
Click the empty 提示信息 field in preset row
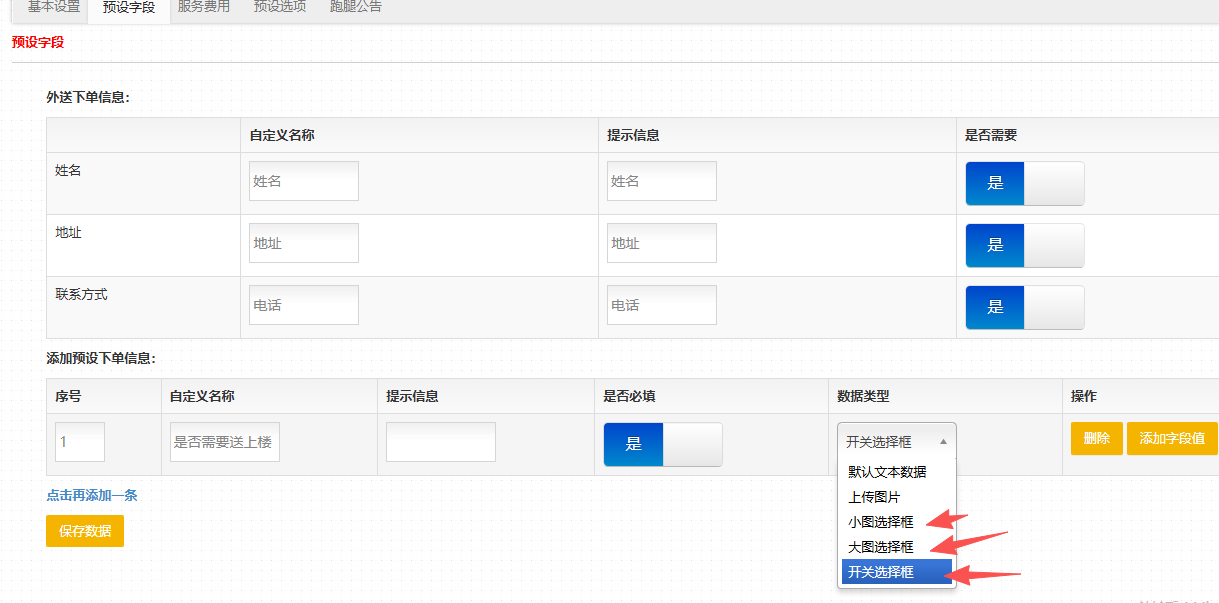tap(440, 442)
